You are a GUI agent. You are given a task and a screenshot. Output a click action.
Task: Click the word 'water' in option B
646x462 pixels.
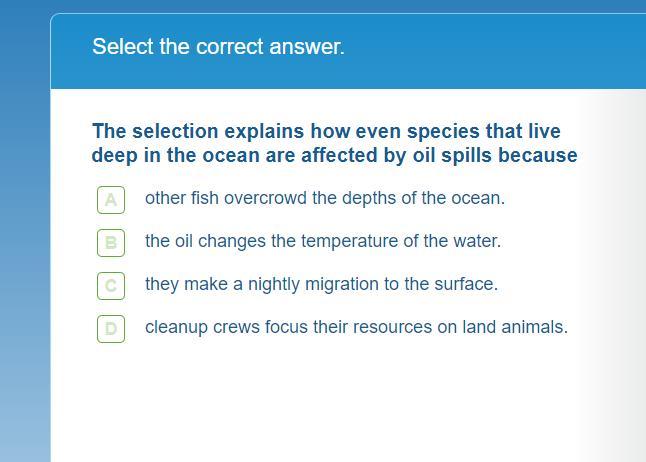476,241
